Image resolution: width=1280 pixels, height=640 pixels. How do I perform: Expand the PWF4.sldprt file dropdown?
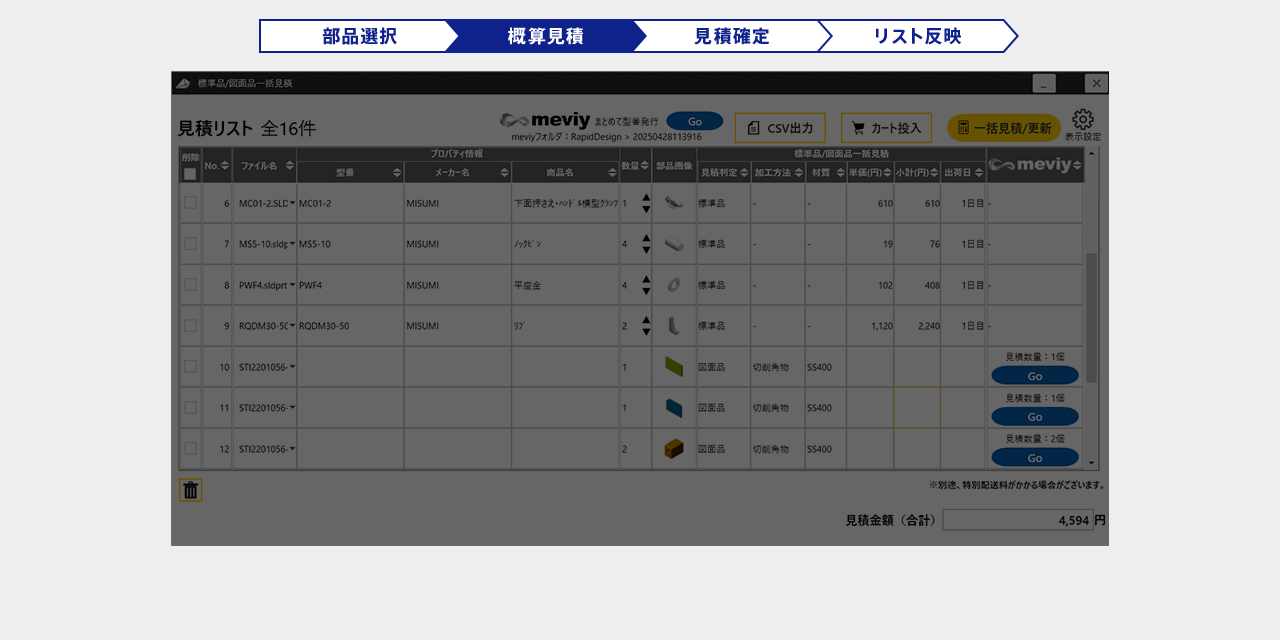point(292,285)
